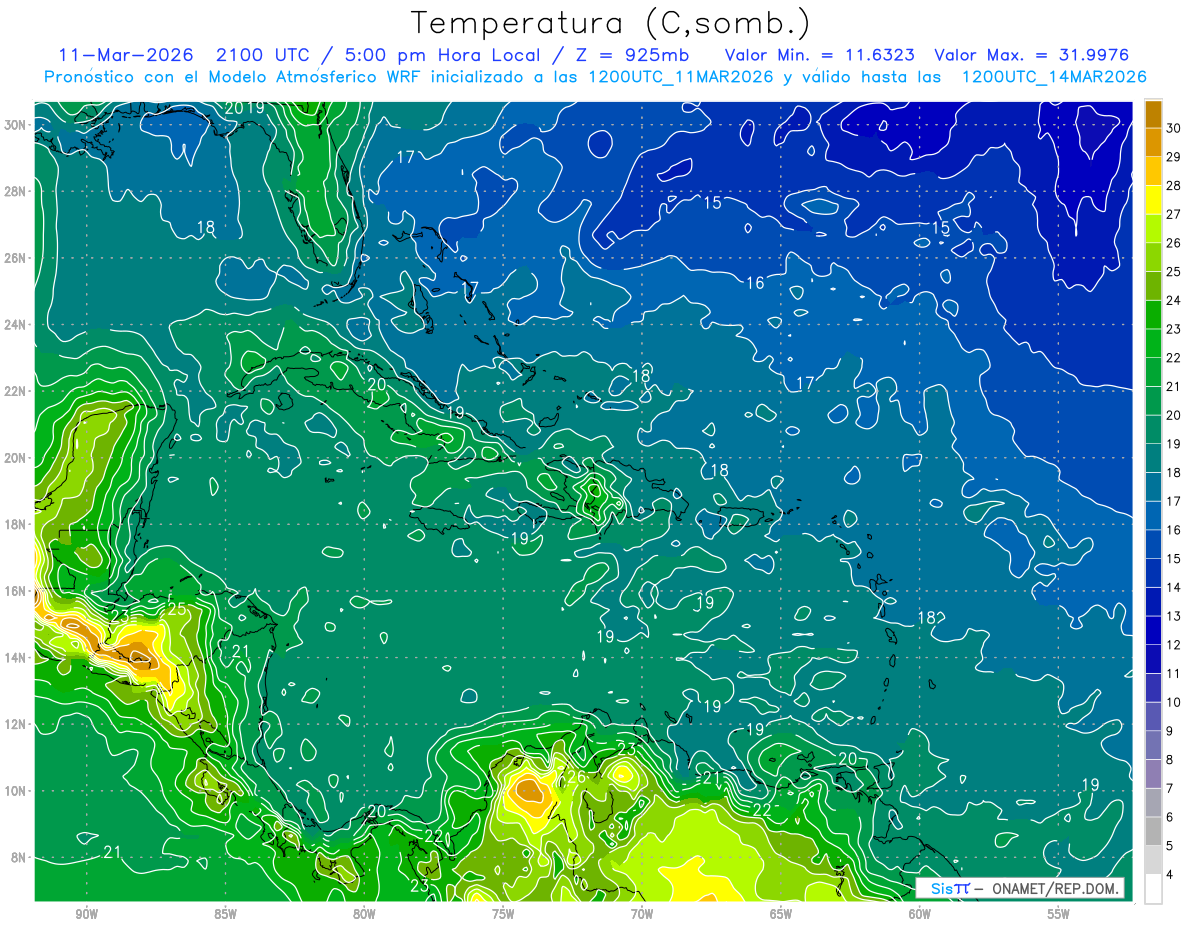Click the yellow legend swatch between 27 and 28
Image resolution: width=1200 pixels, height=927 pixels.
1153,199
